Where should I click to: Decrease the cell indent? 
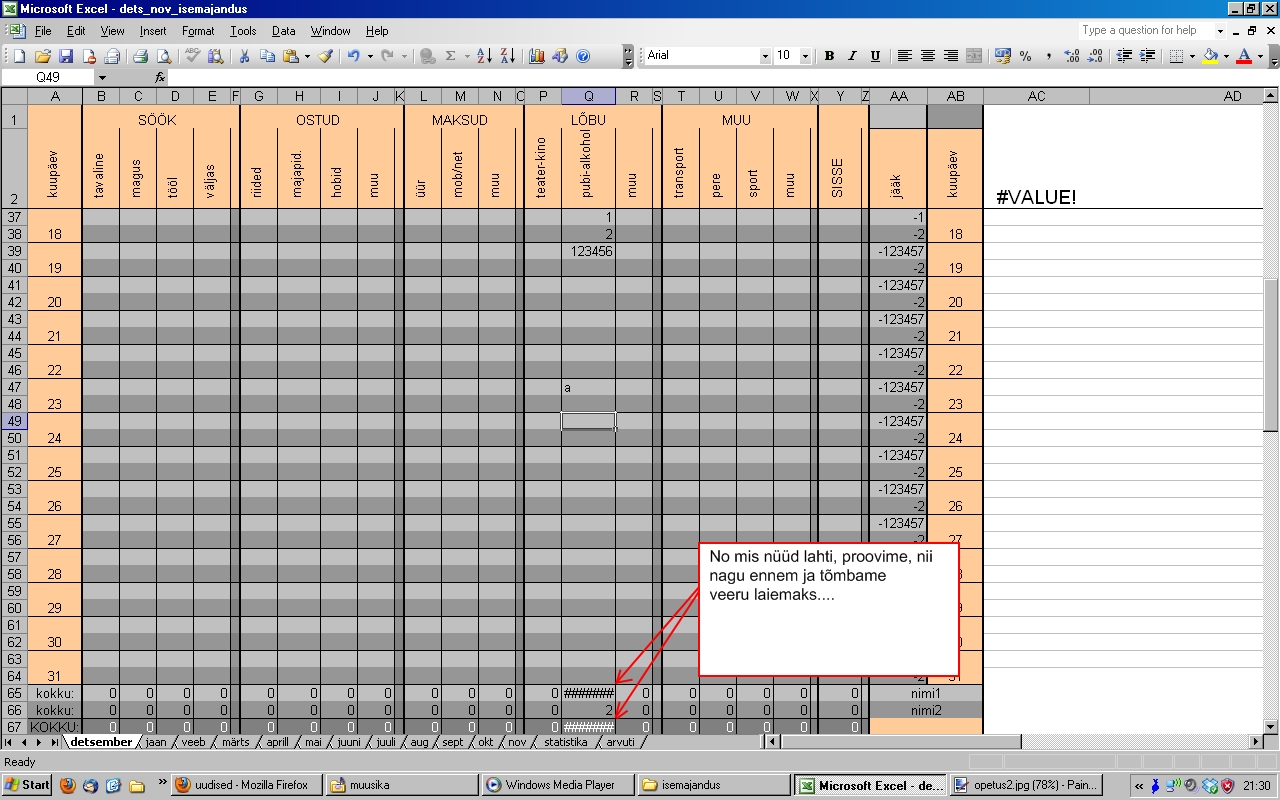coord(1125,56)
